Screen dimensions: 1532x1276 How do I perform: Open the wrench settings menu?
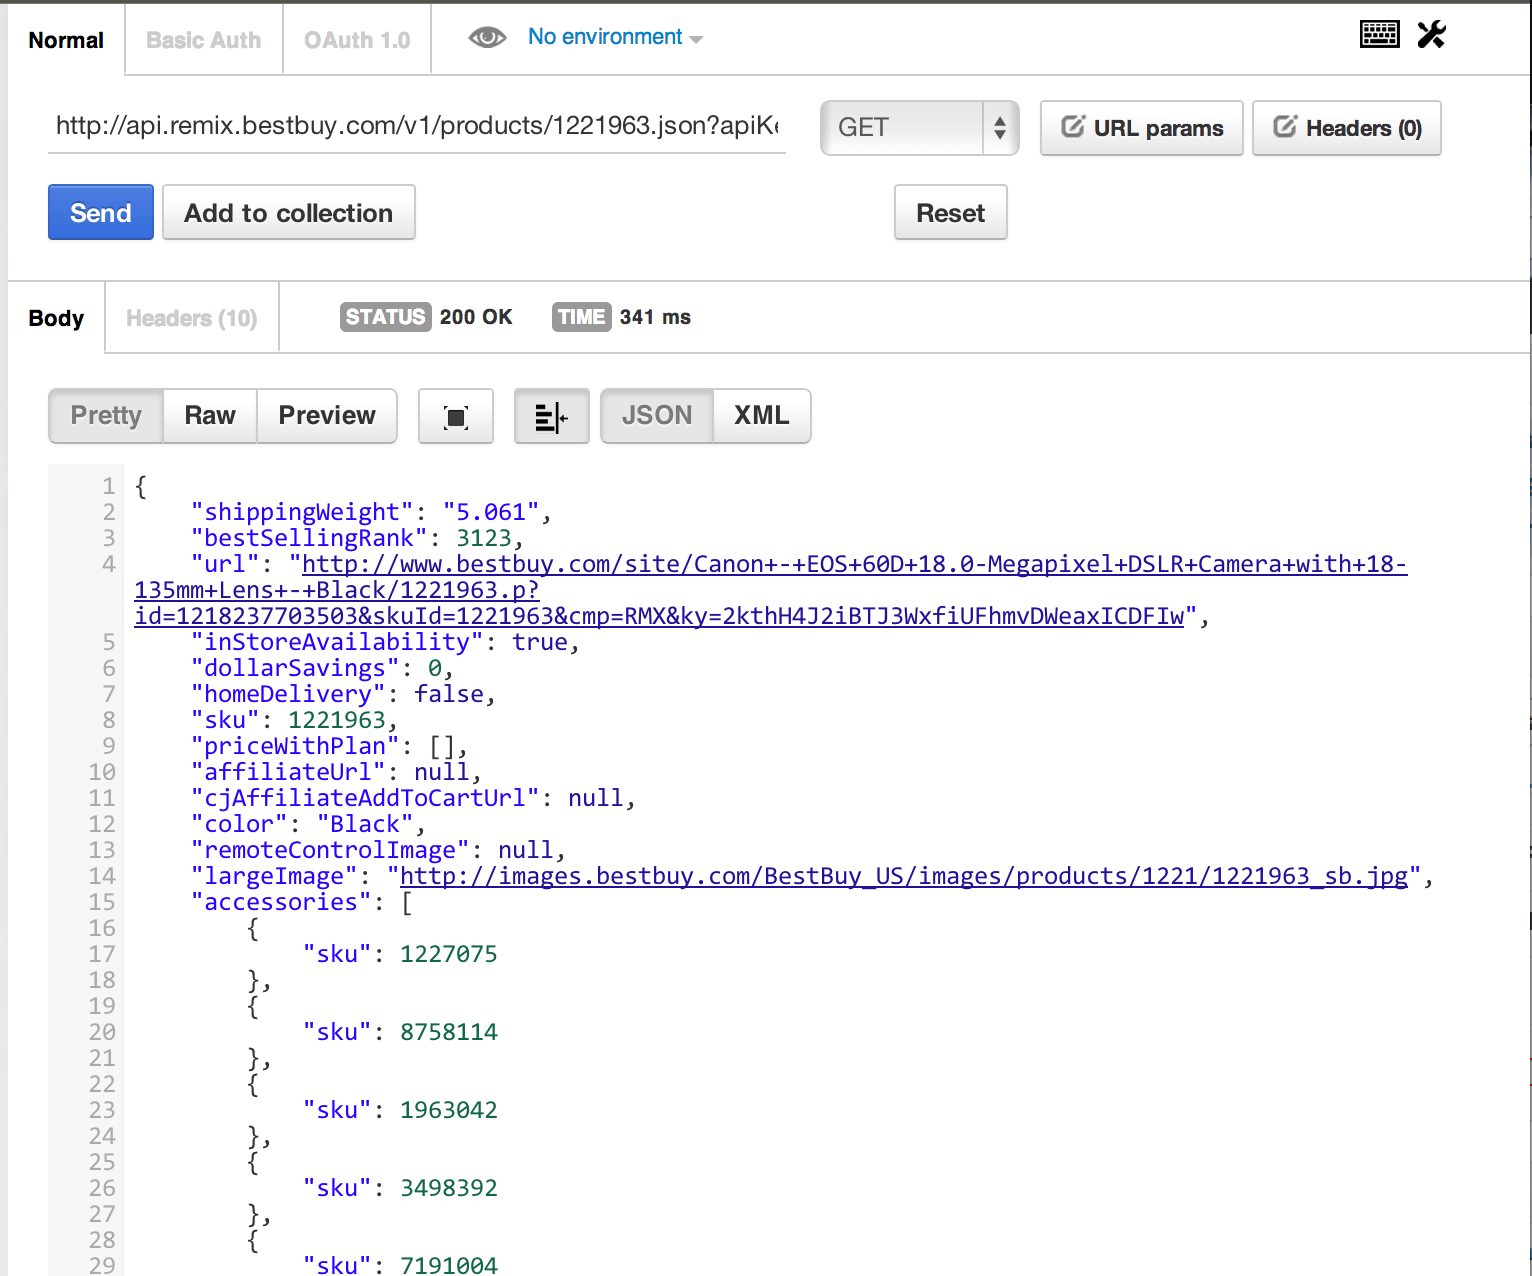pyautogui.click(x=1432, y=33)
